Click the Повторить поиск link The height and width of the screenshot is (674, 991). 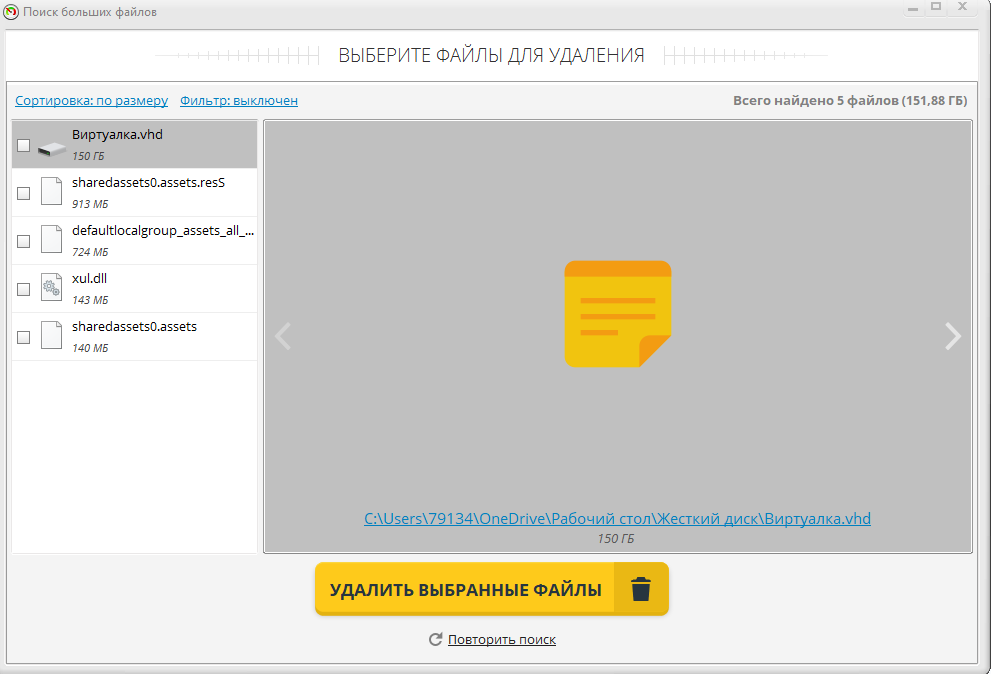click(x=502, y=640)
